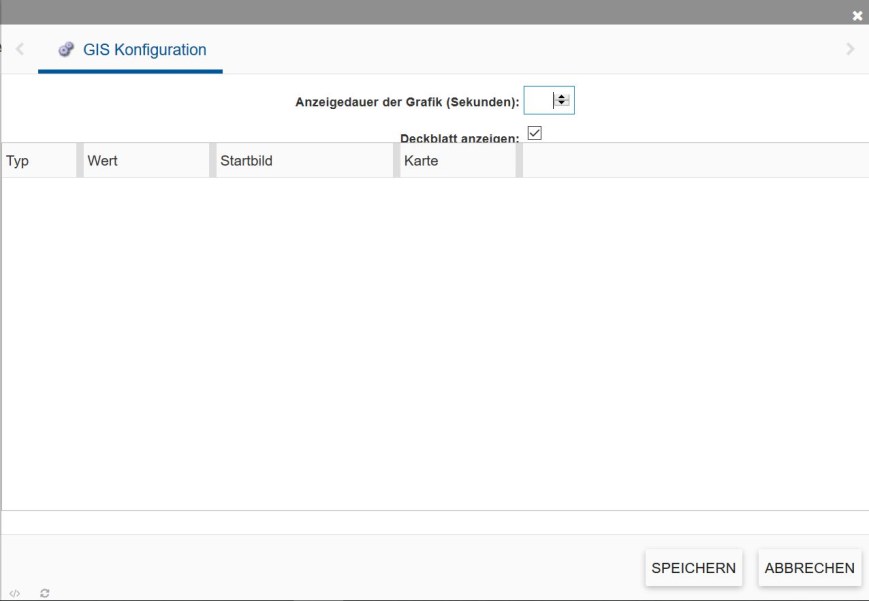Increase Anzeigedauer with the spinner up arrow
The image size is (869, 601).
[x=562, y=97]
